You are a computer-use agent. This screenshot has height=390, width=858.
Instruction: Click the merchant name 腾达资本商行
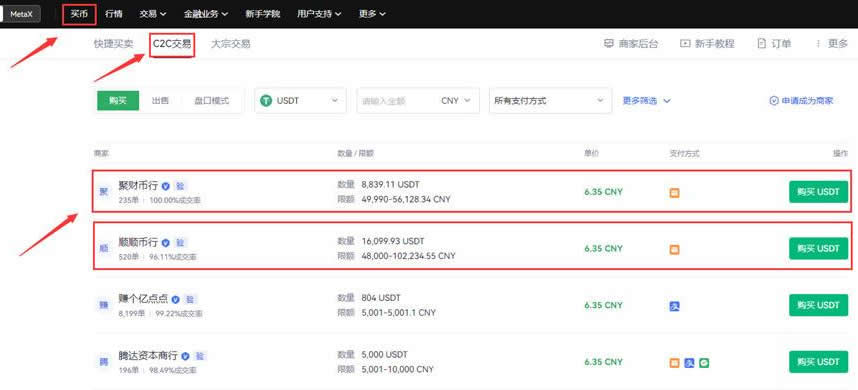pyautogui.click(x=148, y=356)
